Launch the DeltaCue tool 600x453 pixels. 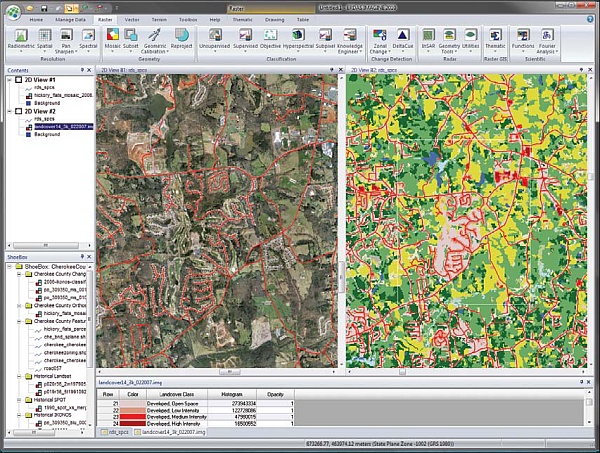(403, 39)
